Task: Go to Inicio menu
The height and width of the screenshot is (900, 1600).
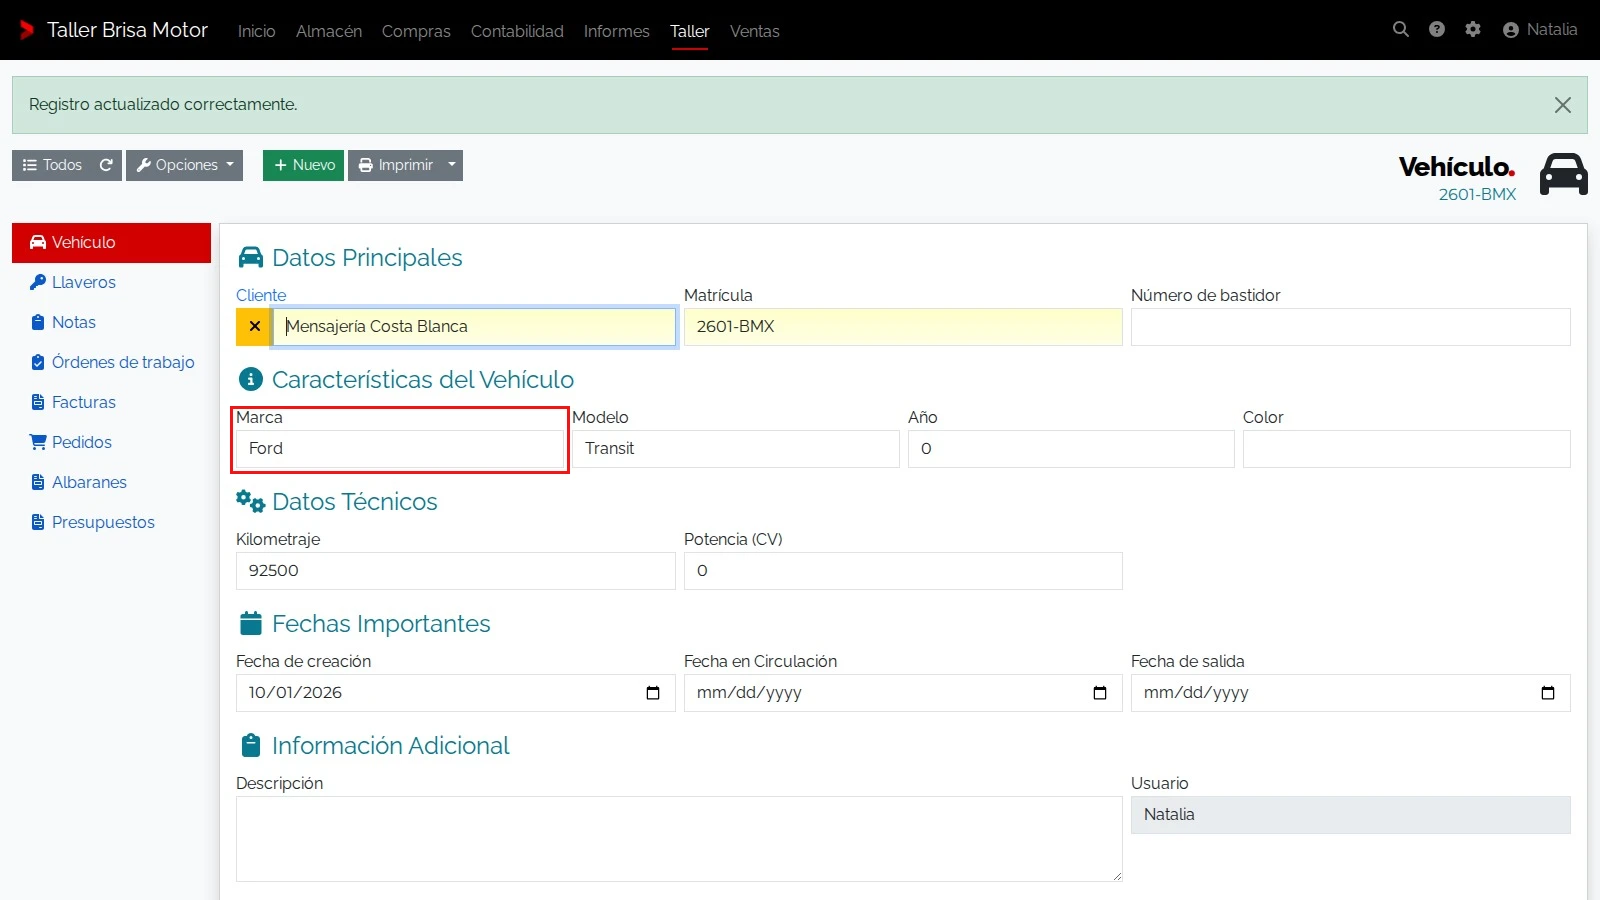Action: click(x=257, y=31)
